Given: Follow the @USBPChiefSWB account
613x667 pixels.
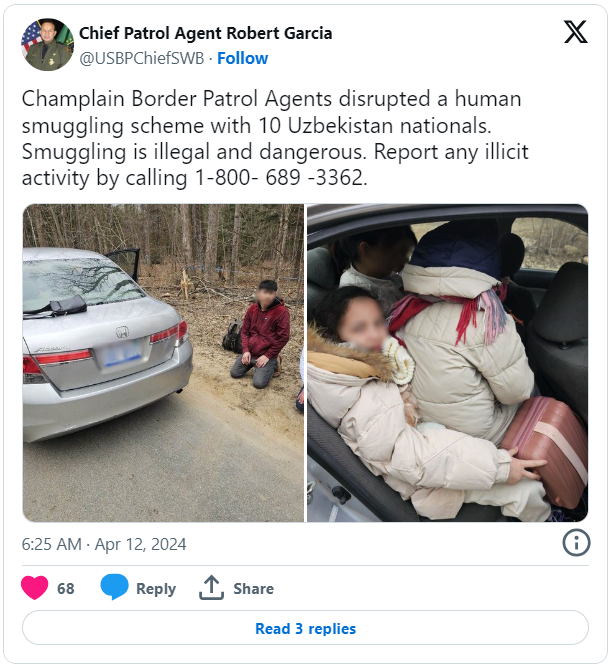Looking at the screenshot, I should click(x=242, y=58).
